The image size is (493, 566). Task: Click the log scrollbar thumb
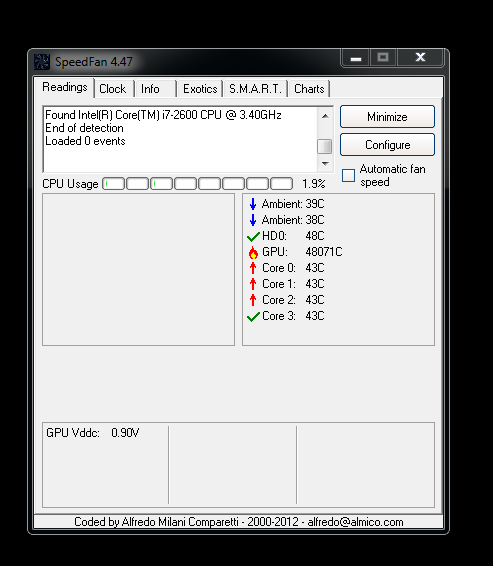click(x=324, y=146)
